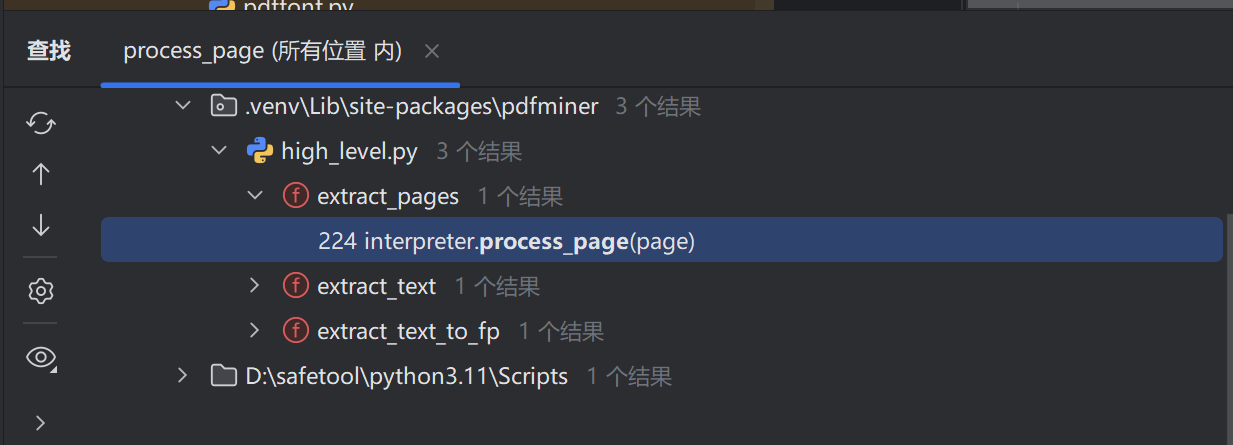Click the high_level.py Python file icon
Viewport: 1233px width, 445px height.
tap(260, 151)
